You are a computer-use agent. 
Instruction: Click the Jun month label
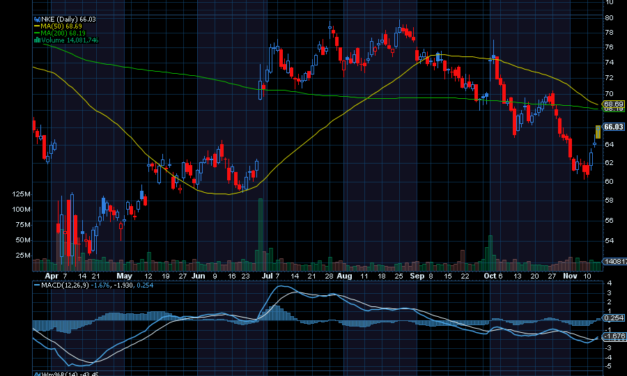pos(198,276)
